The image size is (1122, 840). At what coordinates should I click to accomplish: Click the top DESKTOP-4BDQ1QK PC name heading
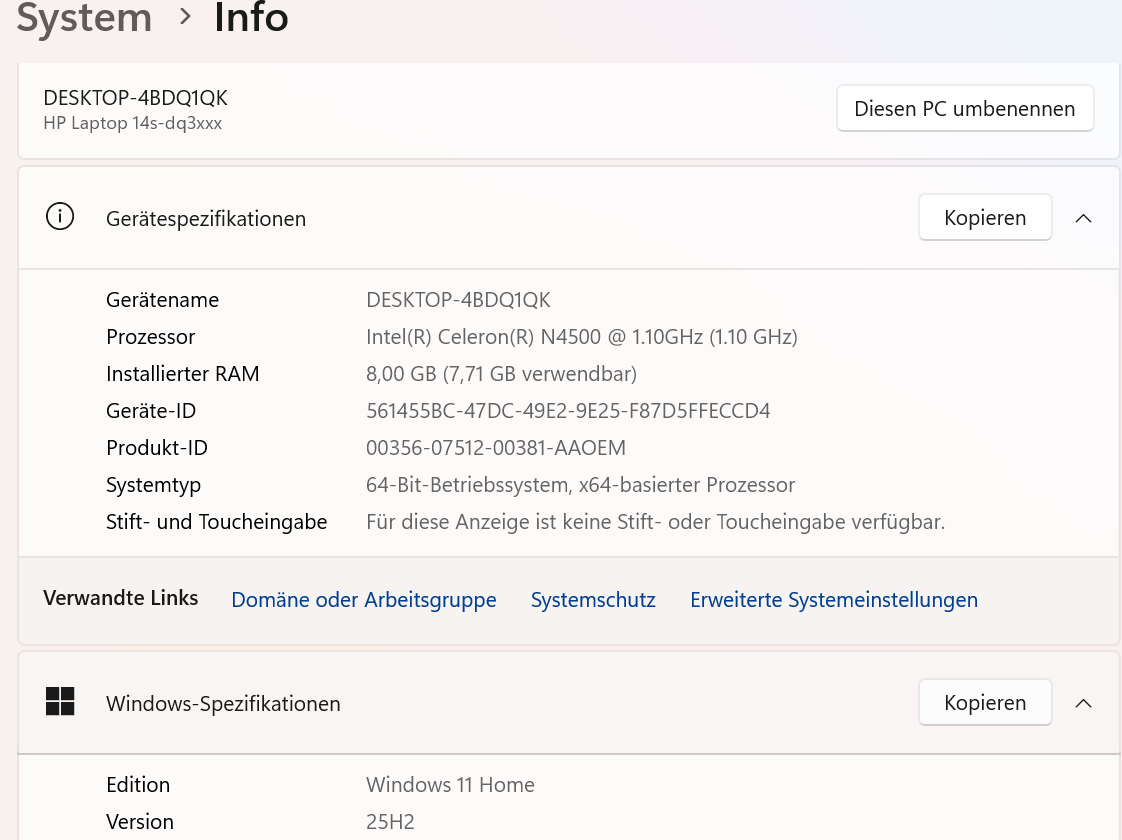point(135,97)
